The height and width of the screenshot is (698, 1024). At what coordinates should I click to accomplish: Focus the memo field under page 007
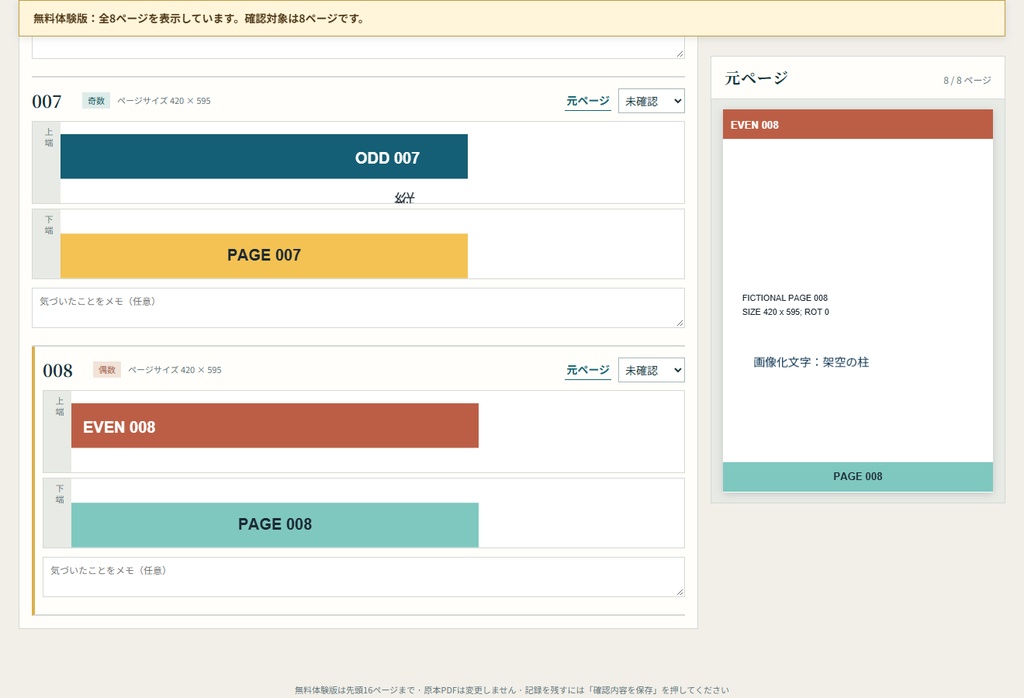pos(358,308)
